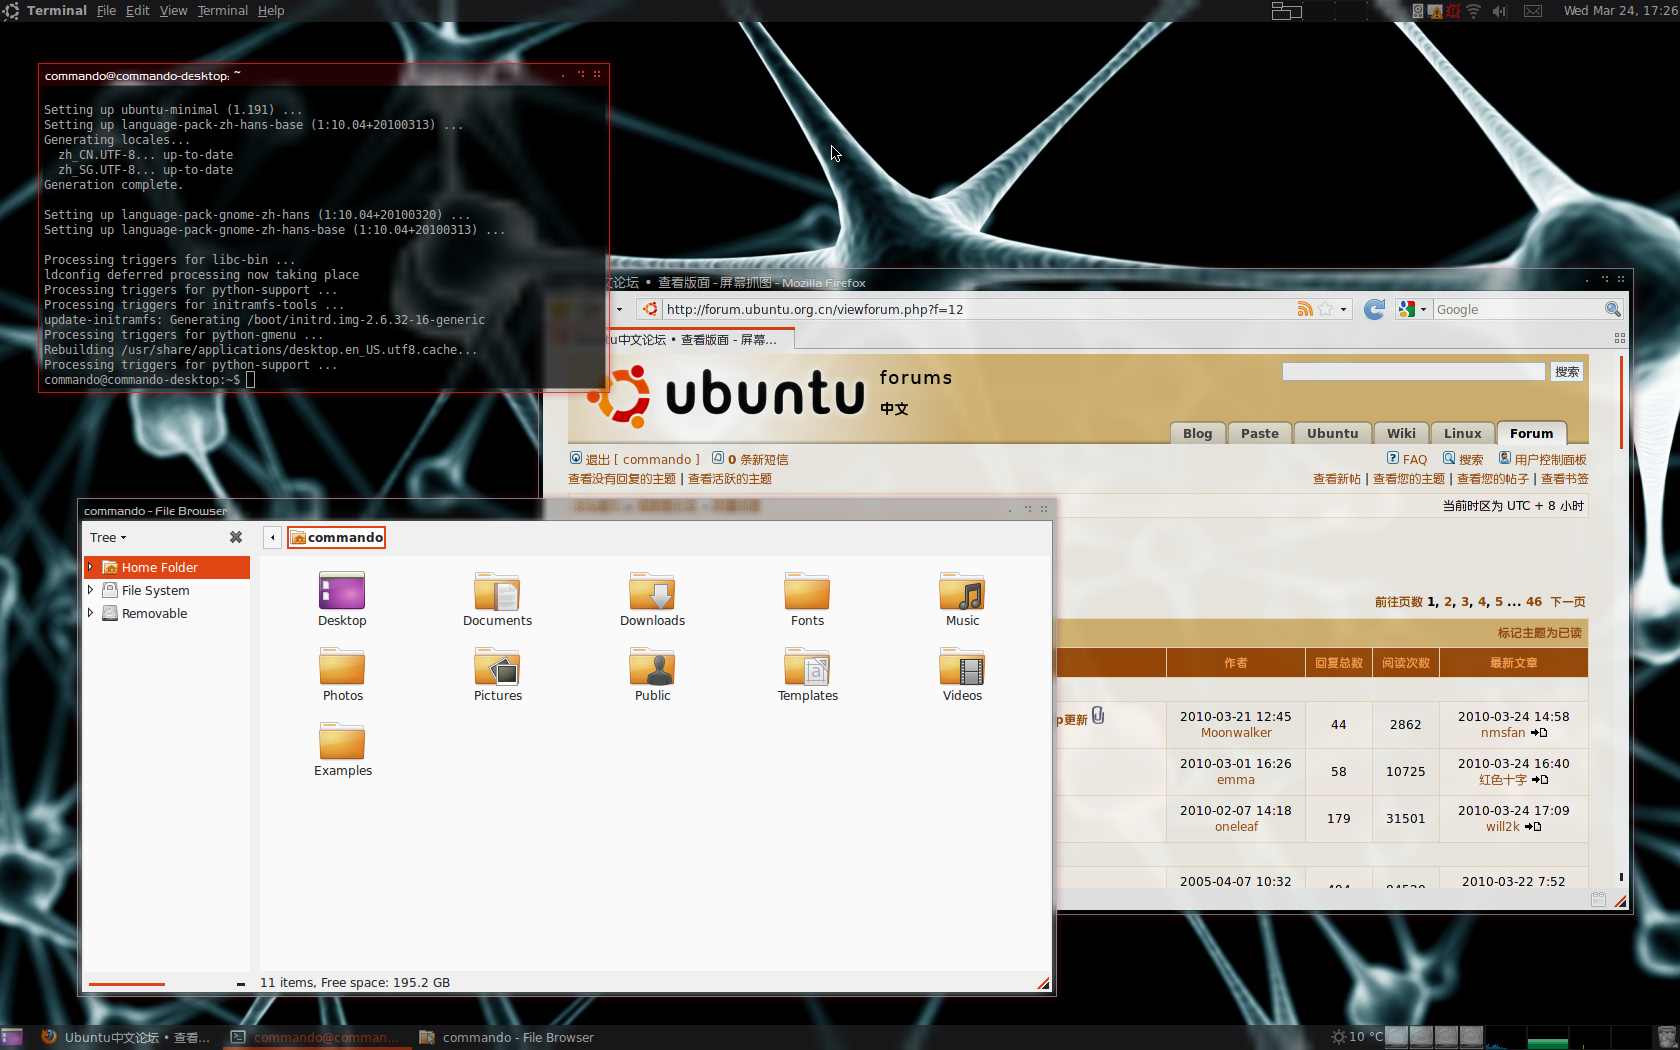
Task: Select the Ubuntu tab on forum
Action: tap(1332, 433)
